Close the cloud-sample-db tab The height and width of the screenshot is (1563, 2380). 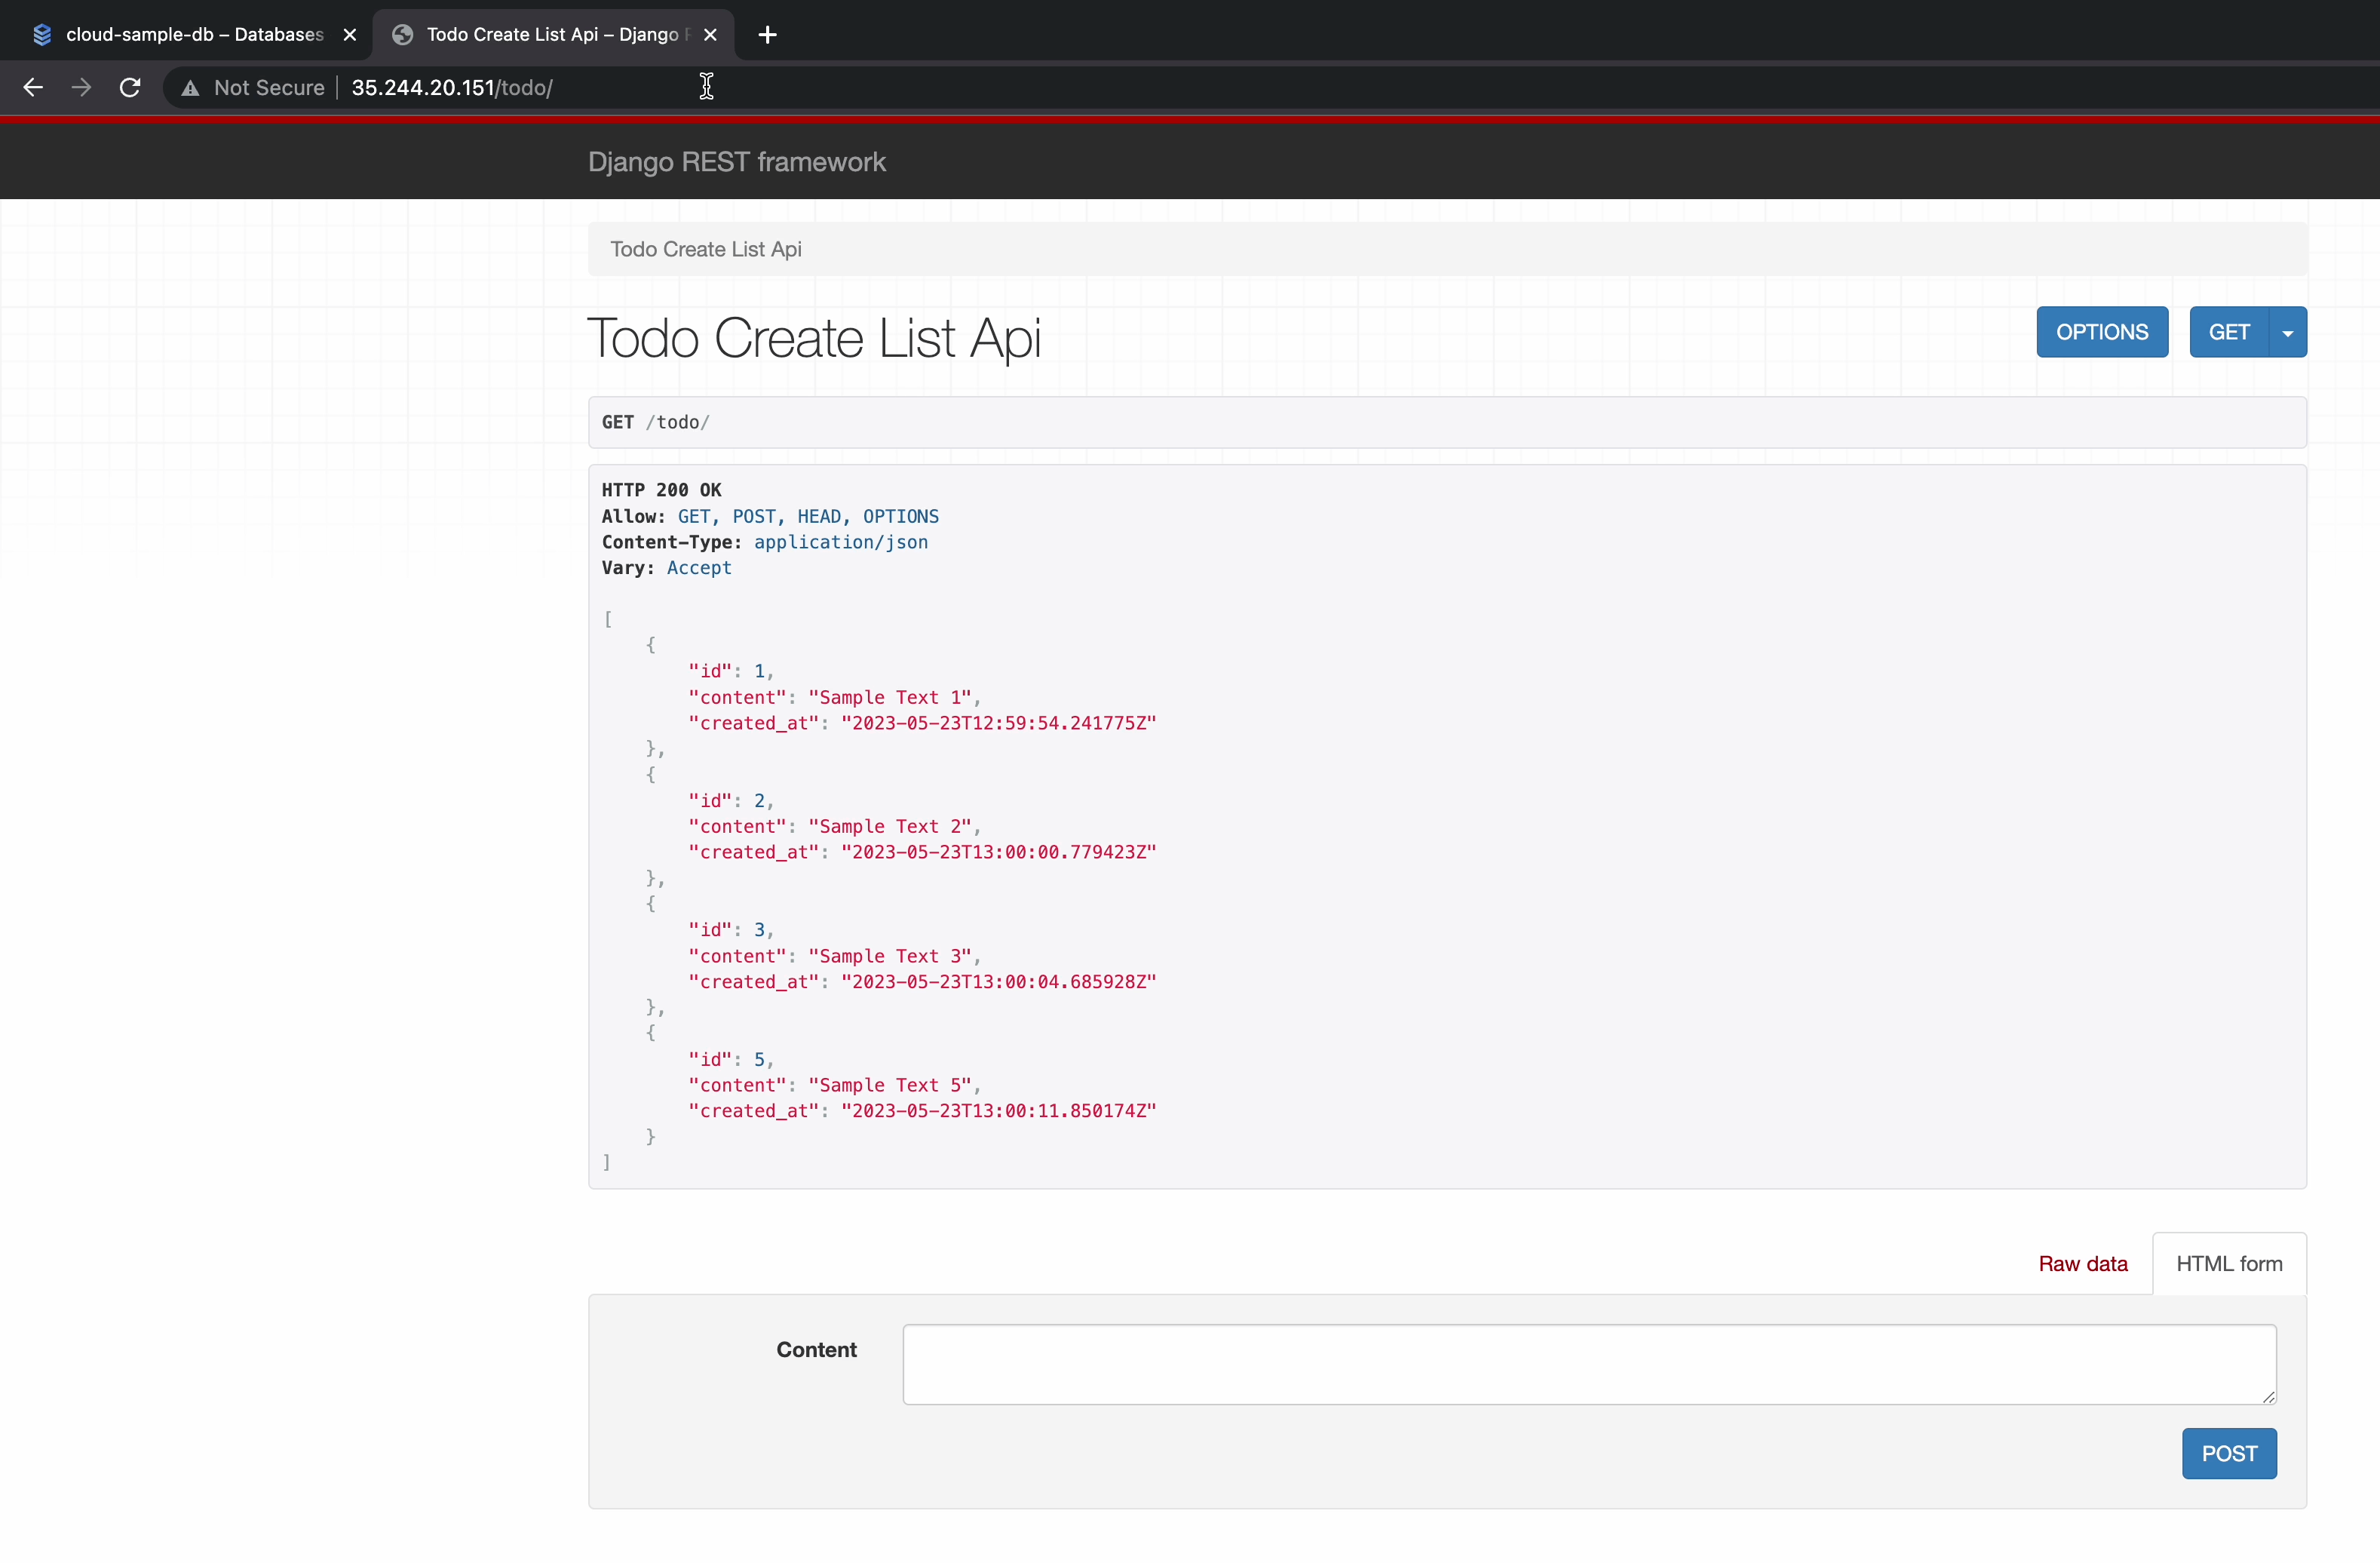350,35
